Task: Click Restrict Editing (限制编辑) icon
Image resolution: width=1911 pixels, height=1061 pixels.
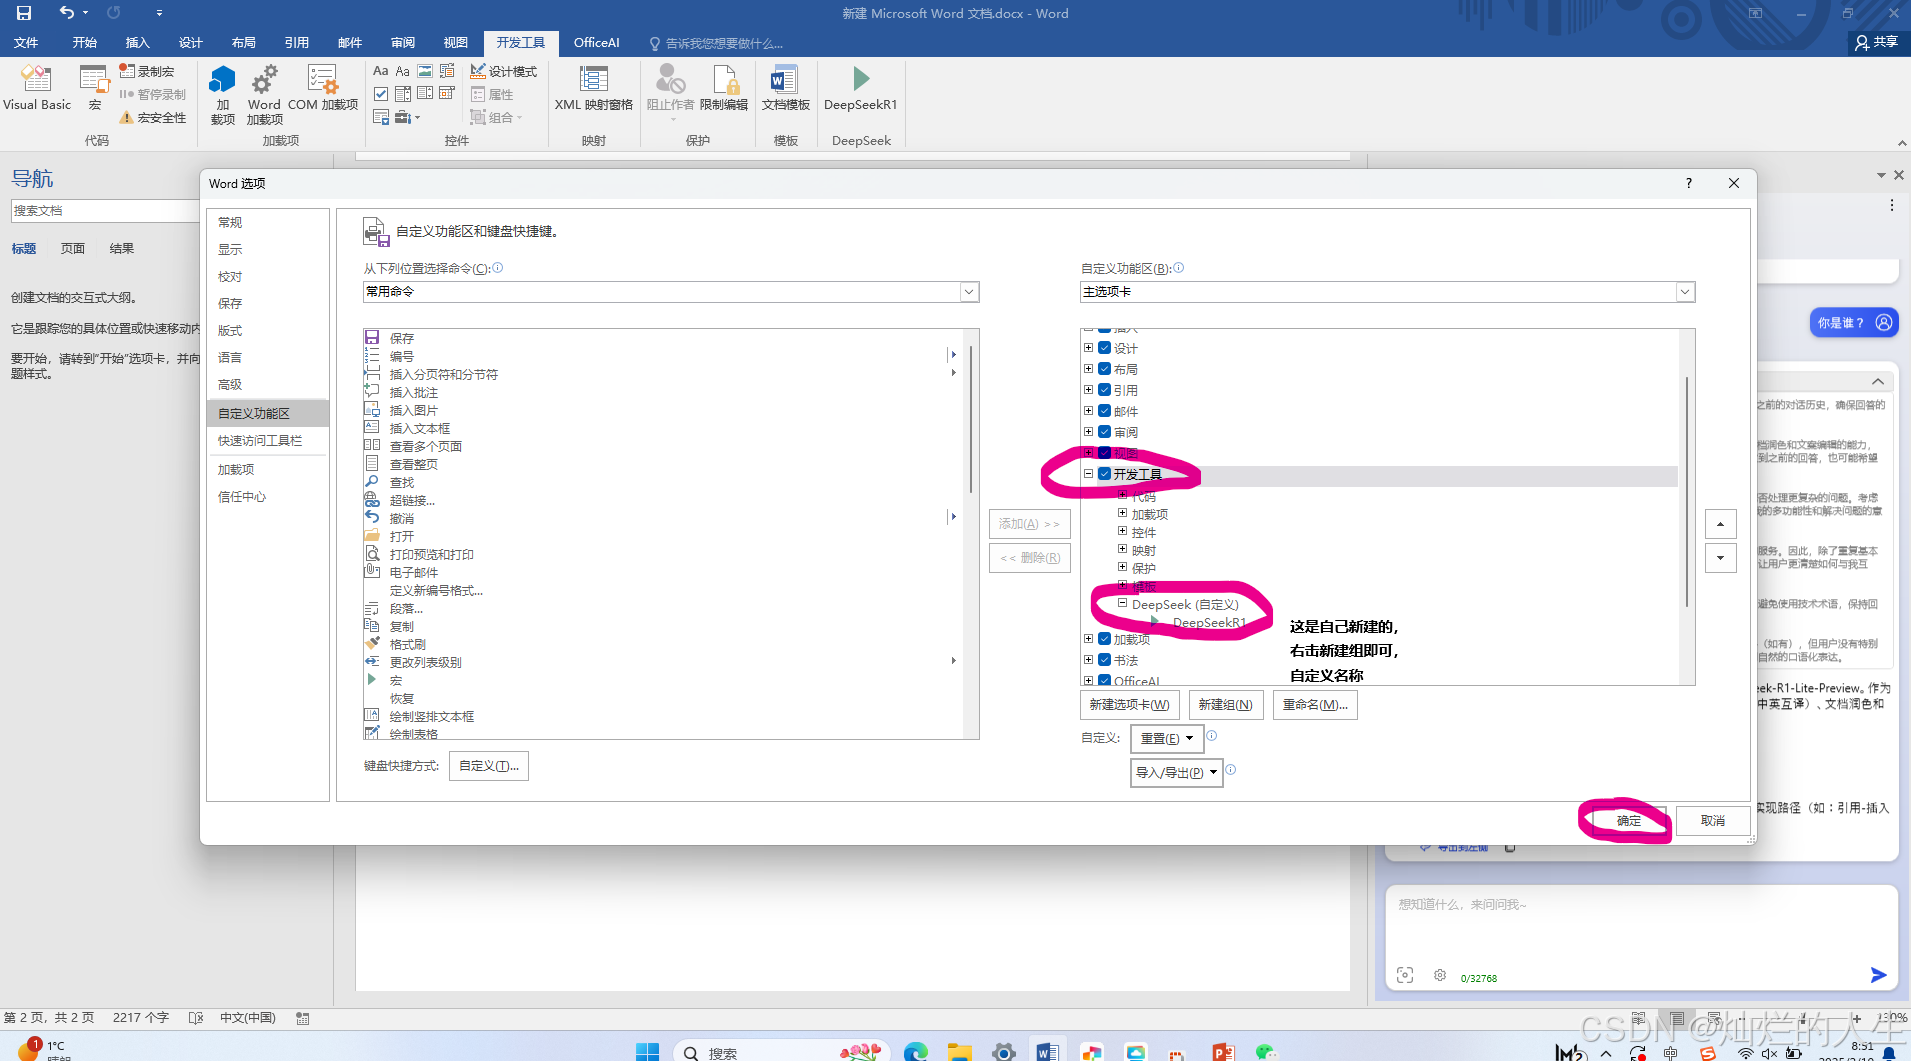Action: [723, 88]
